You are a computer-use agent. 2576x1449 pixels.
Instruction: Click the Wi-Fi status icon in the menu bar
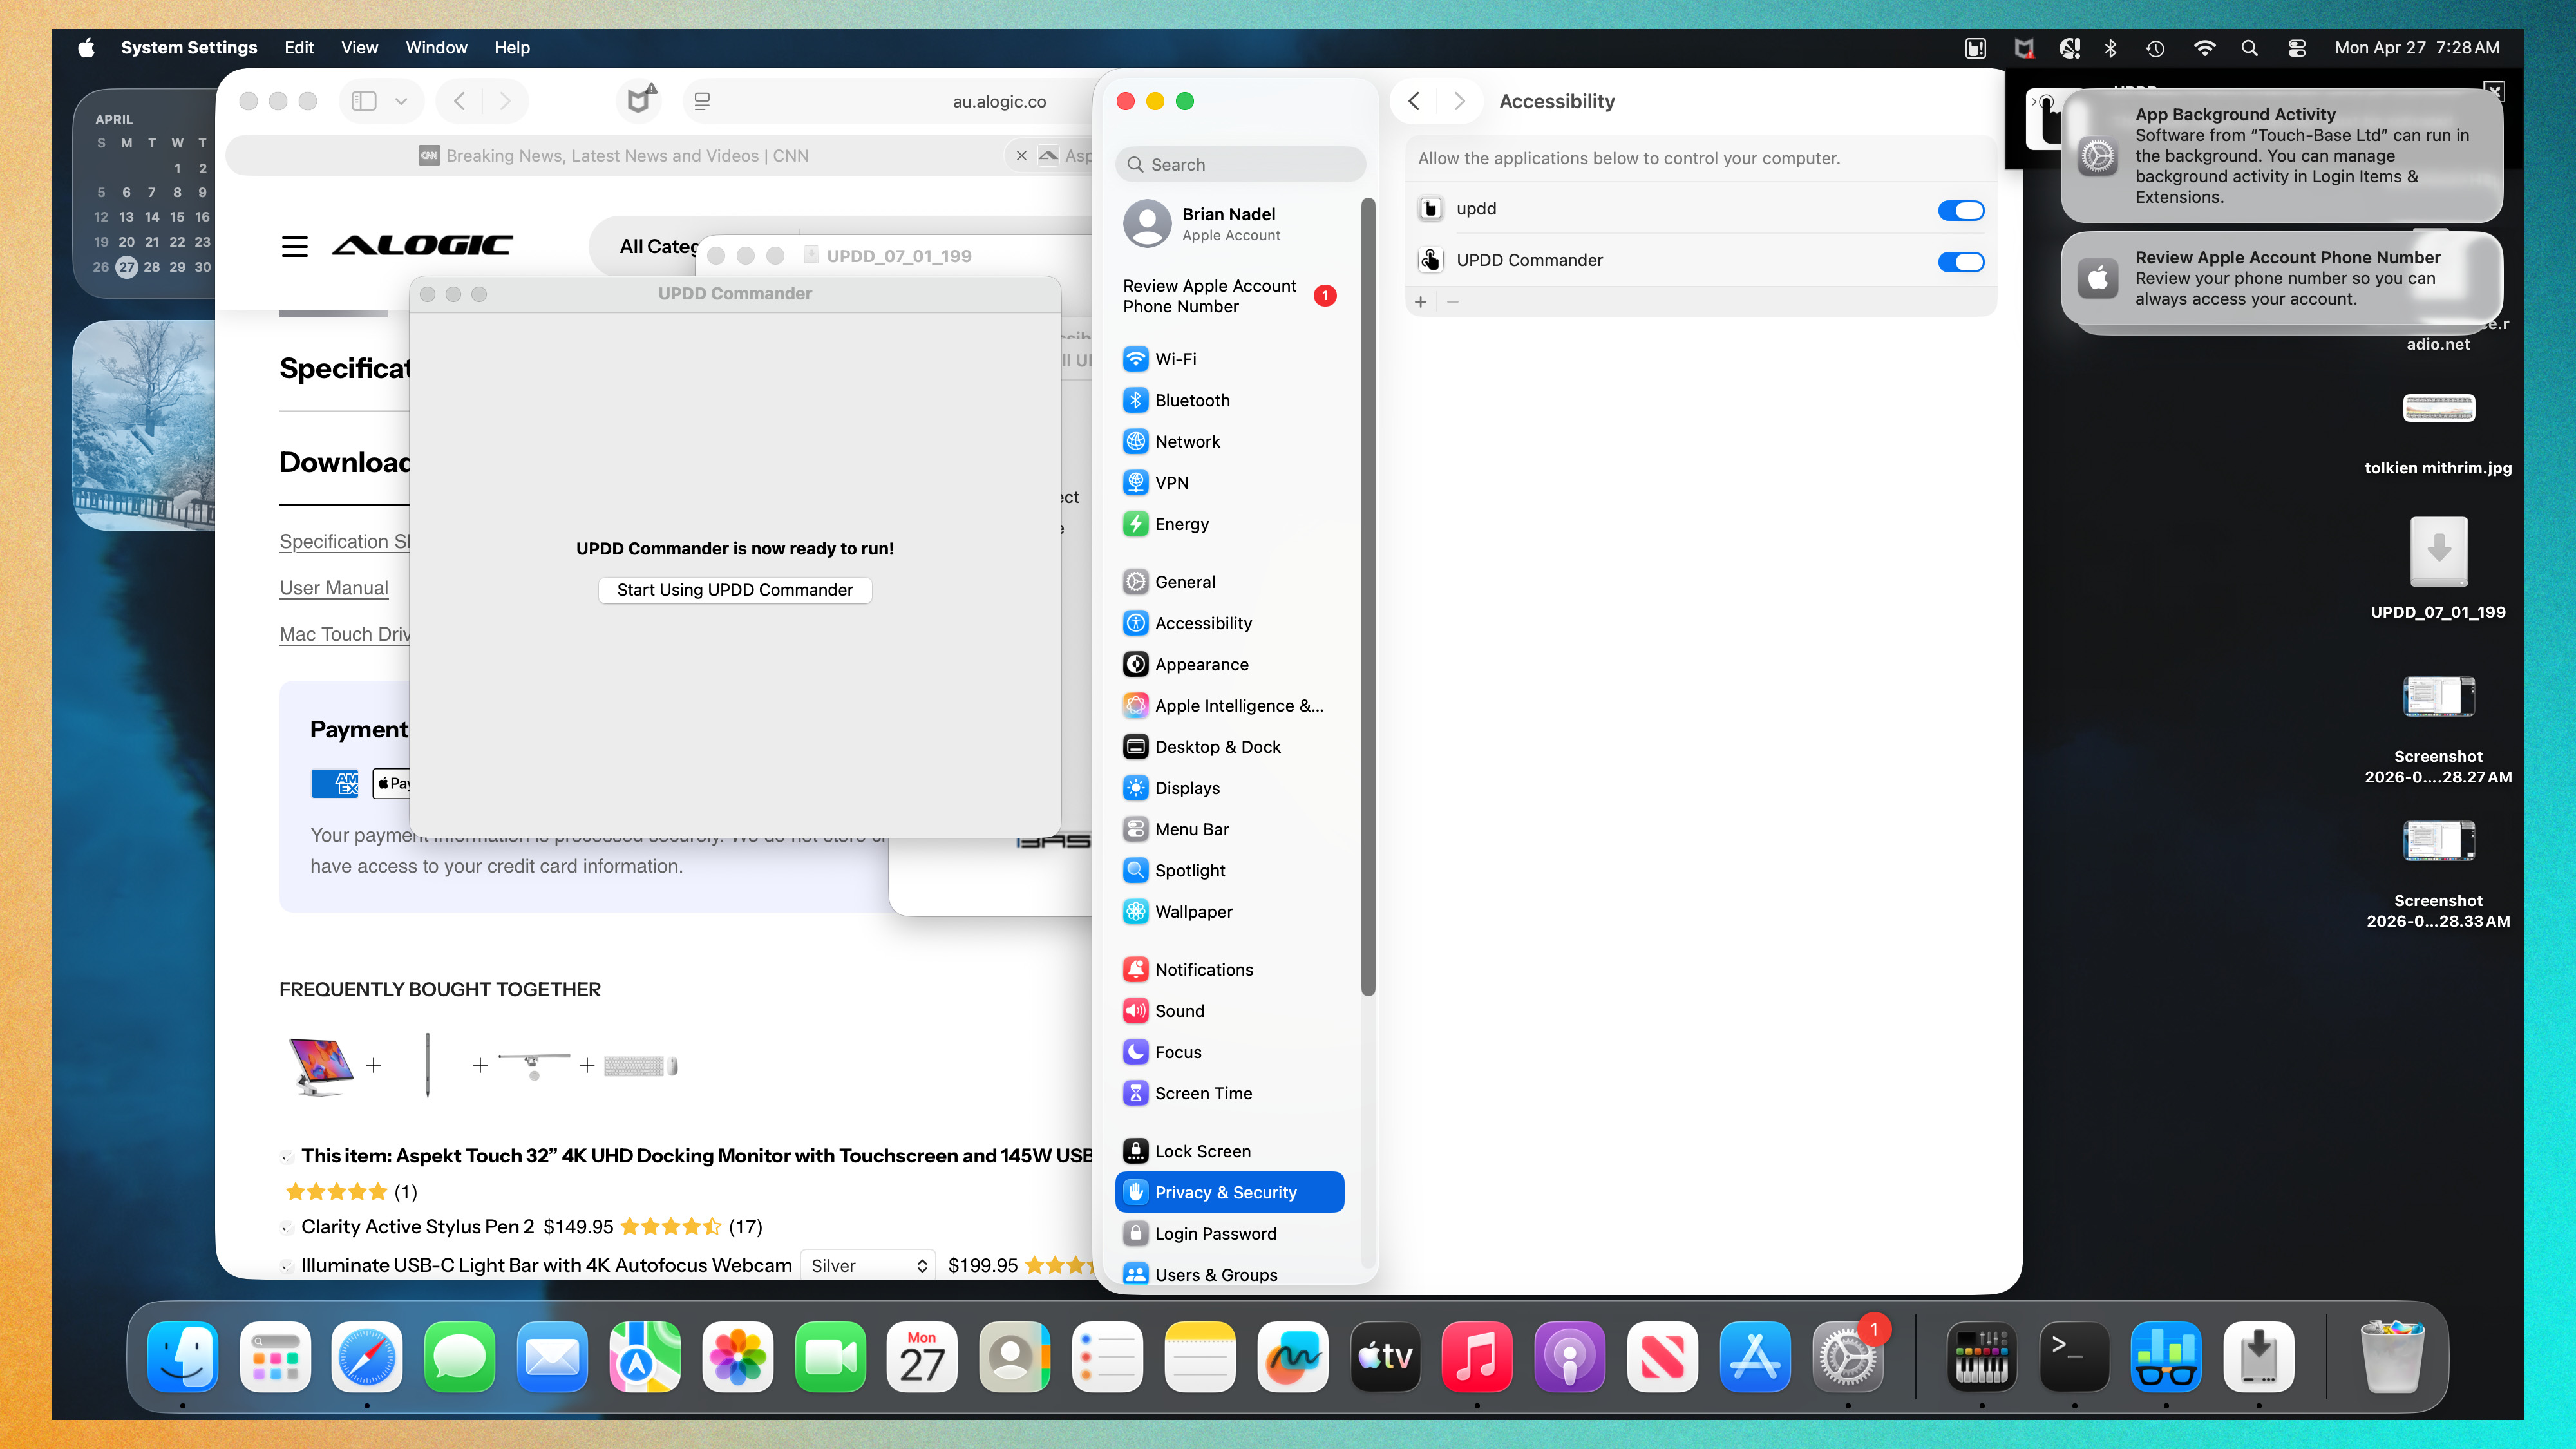pyautogui.click(x=2204, y=47)
